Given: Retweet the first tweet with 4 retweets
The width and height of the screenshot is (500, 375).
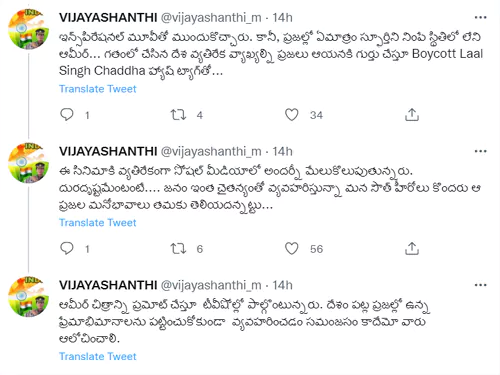Looking at the screenshot, I should click(178, 115).
